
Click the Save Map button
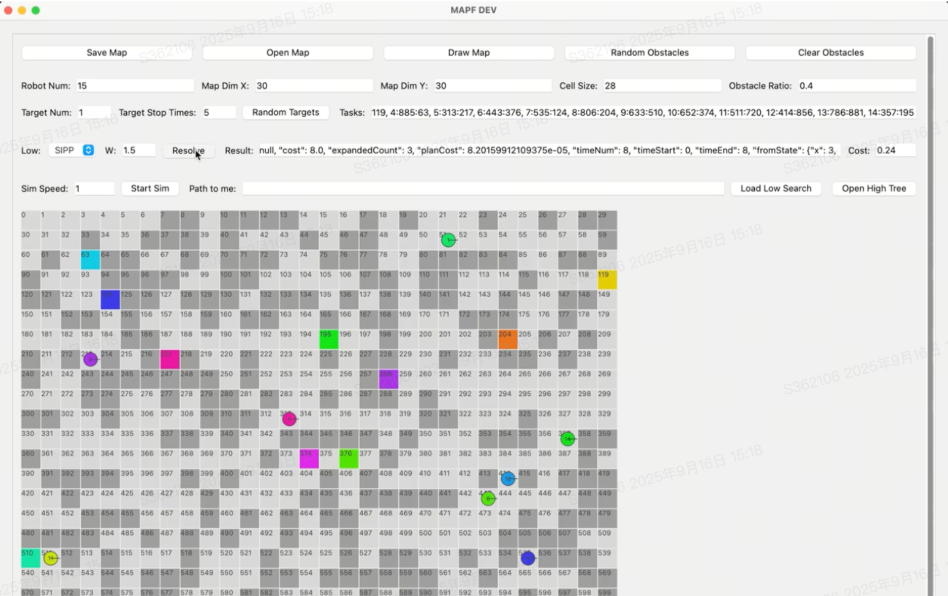click(107, 53)
